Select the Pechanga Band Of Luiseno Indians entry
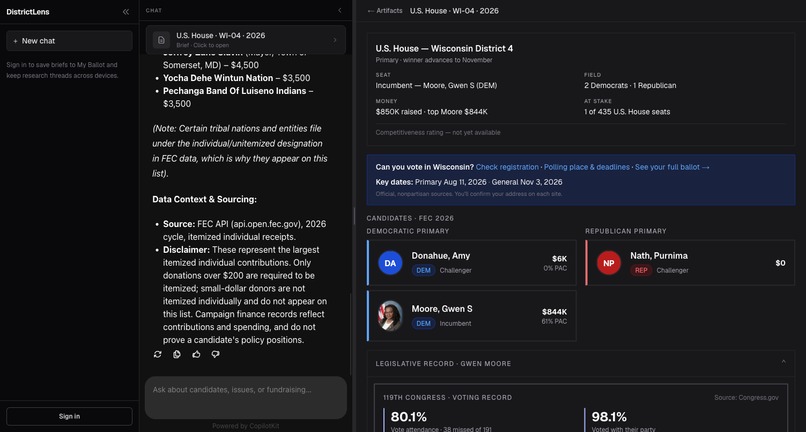806x432 pixels. [238, 97]
